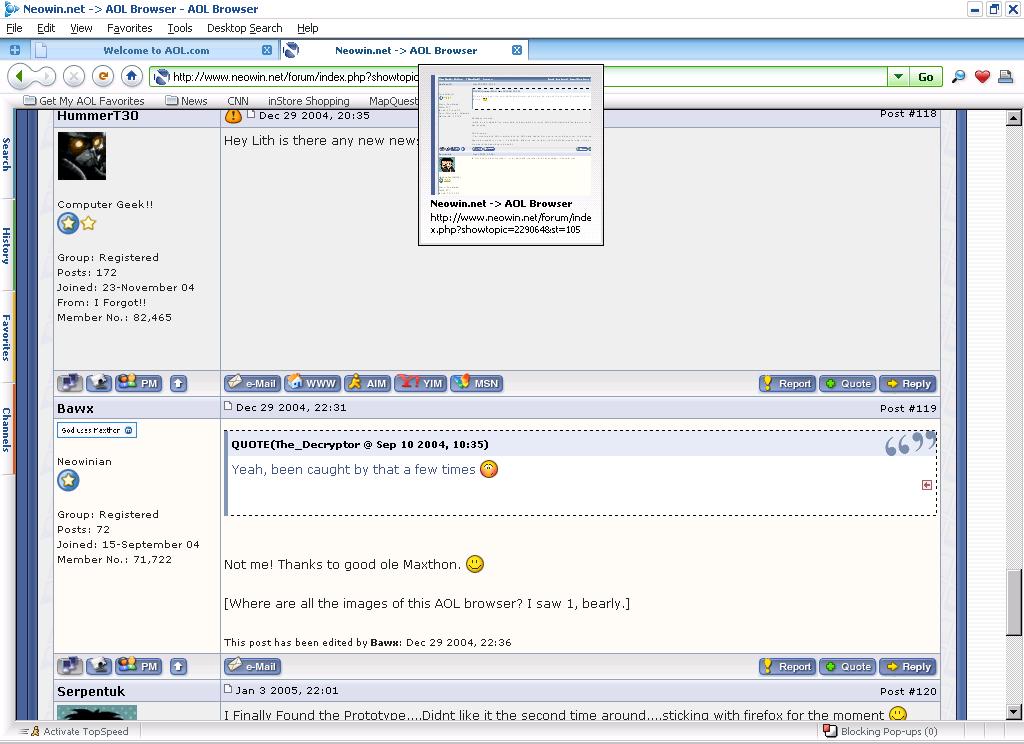Click the YIM icon under HummerT30's post
This screenshot has height=744, width=1024.
(421, 383)
